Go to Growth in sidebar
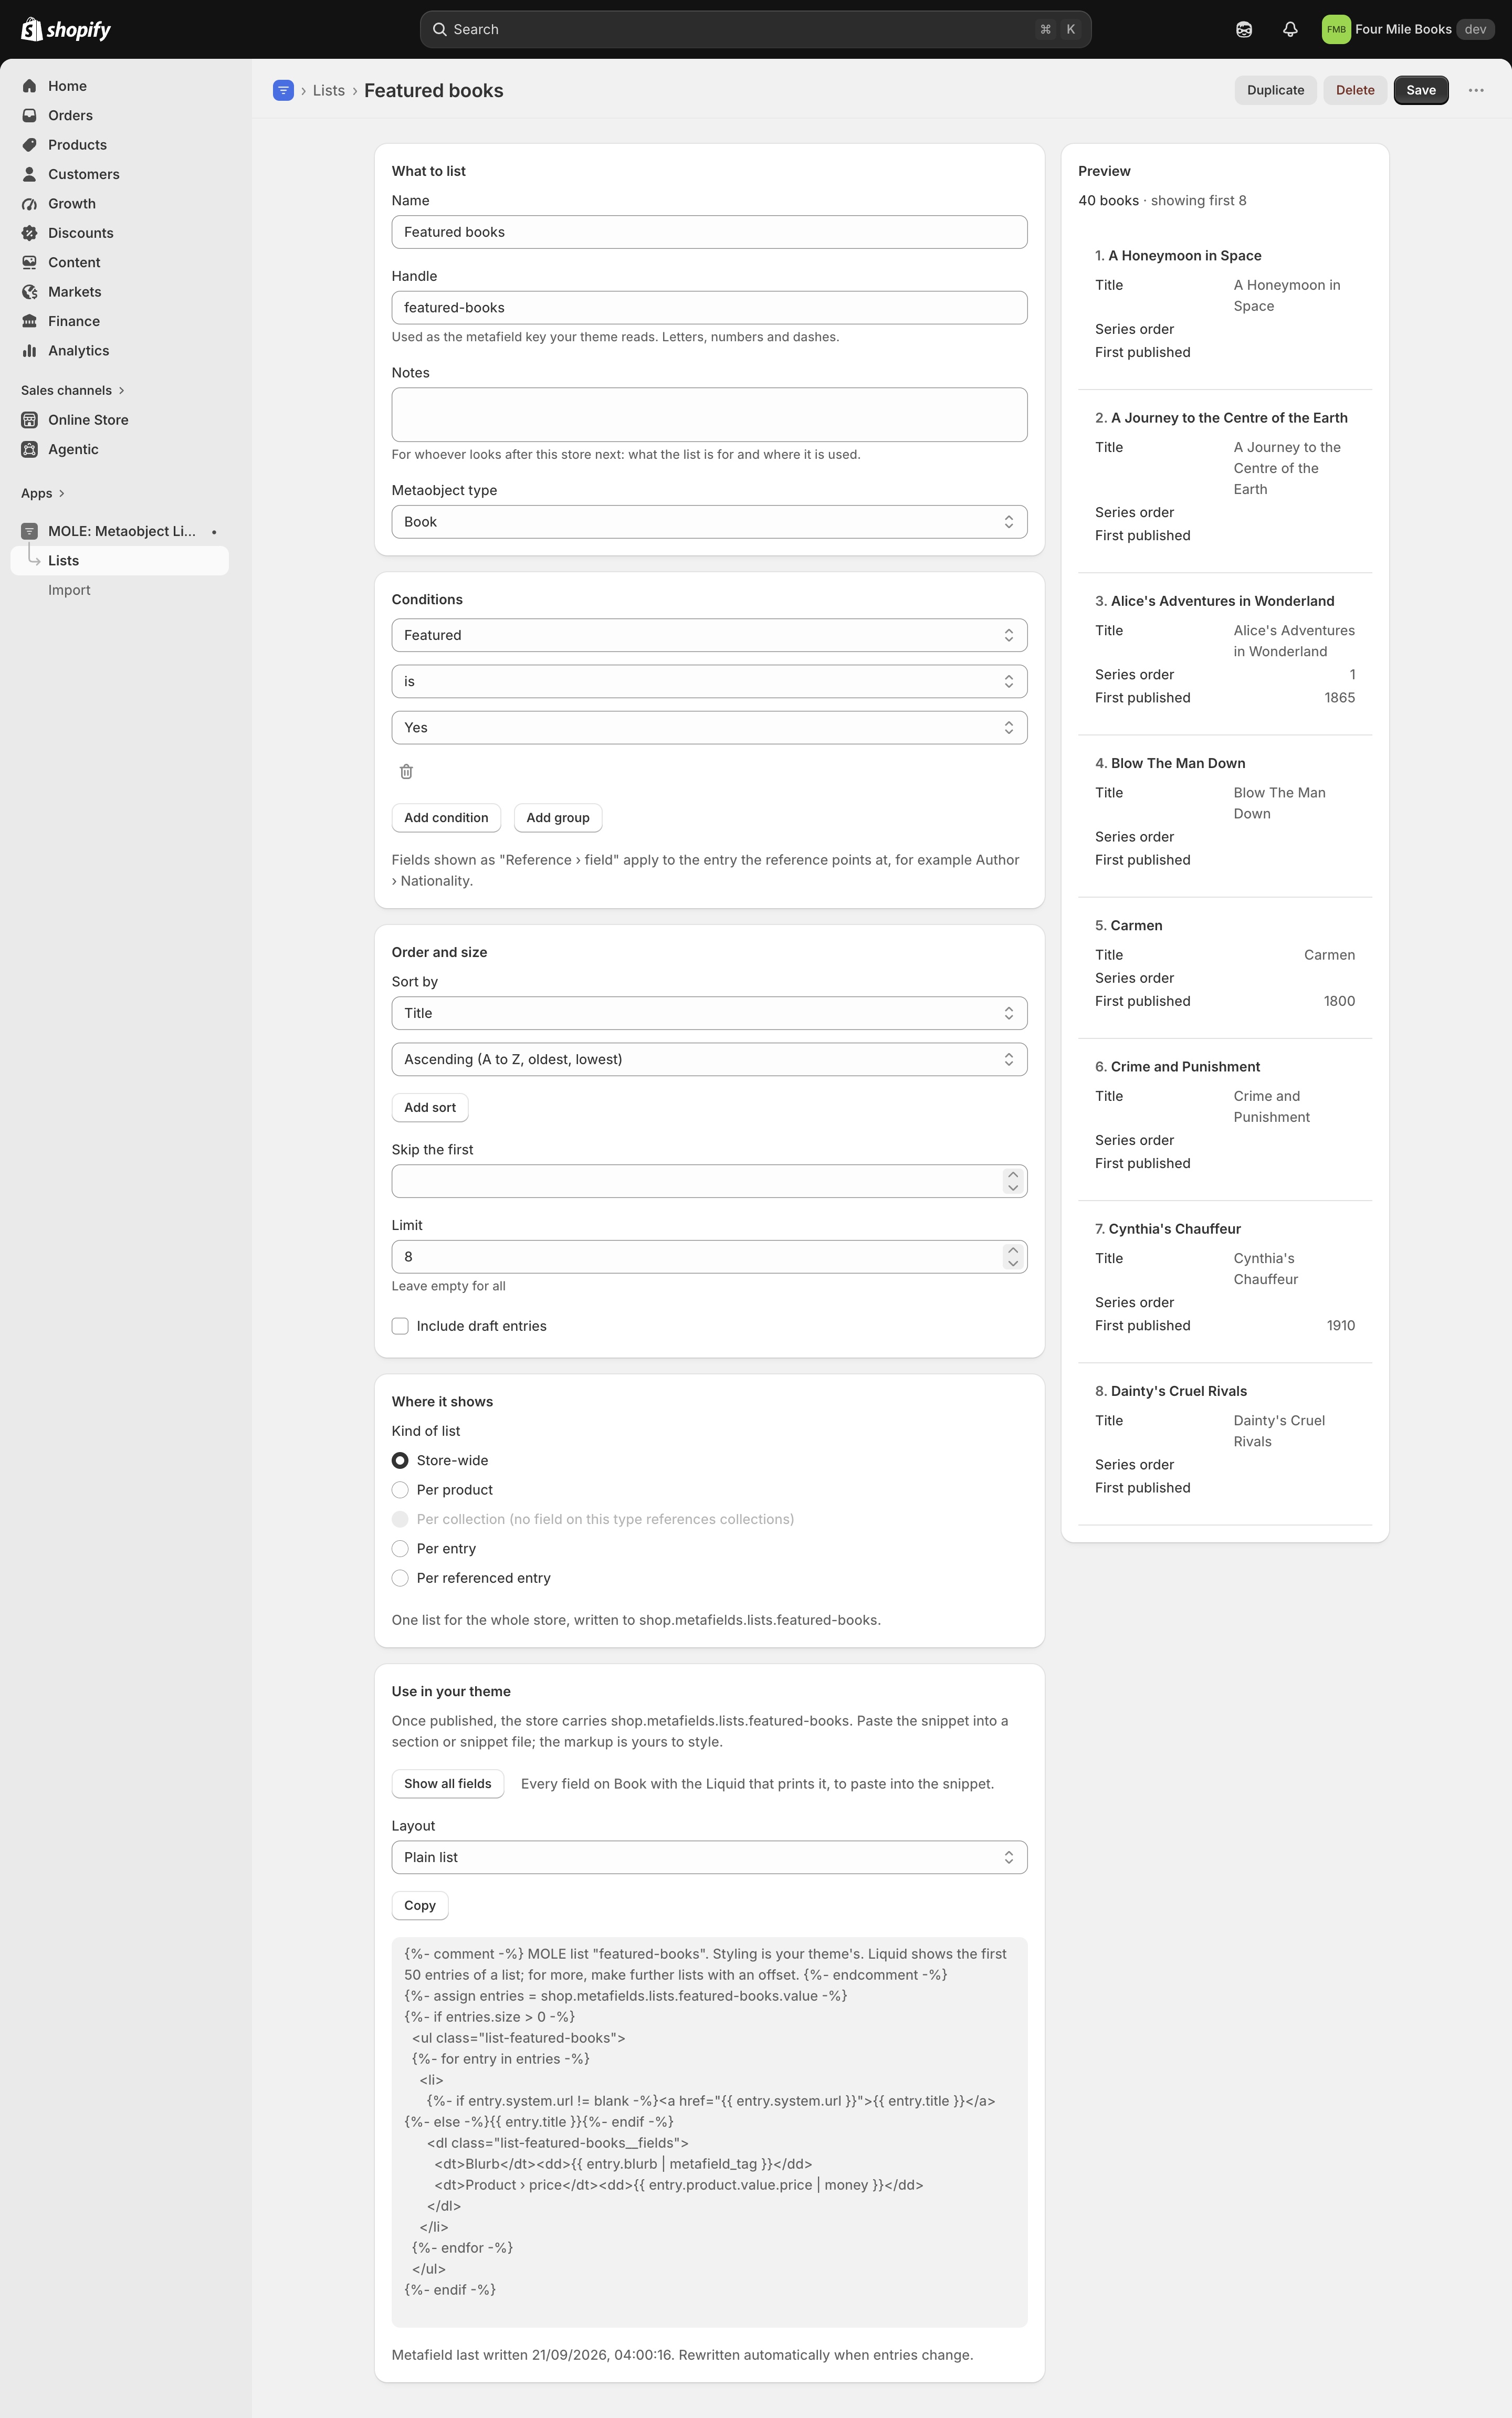 tap(72, 203)
